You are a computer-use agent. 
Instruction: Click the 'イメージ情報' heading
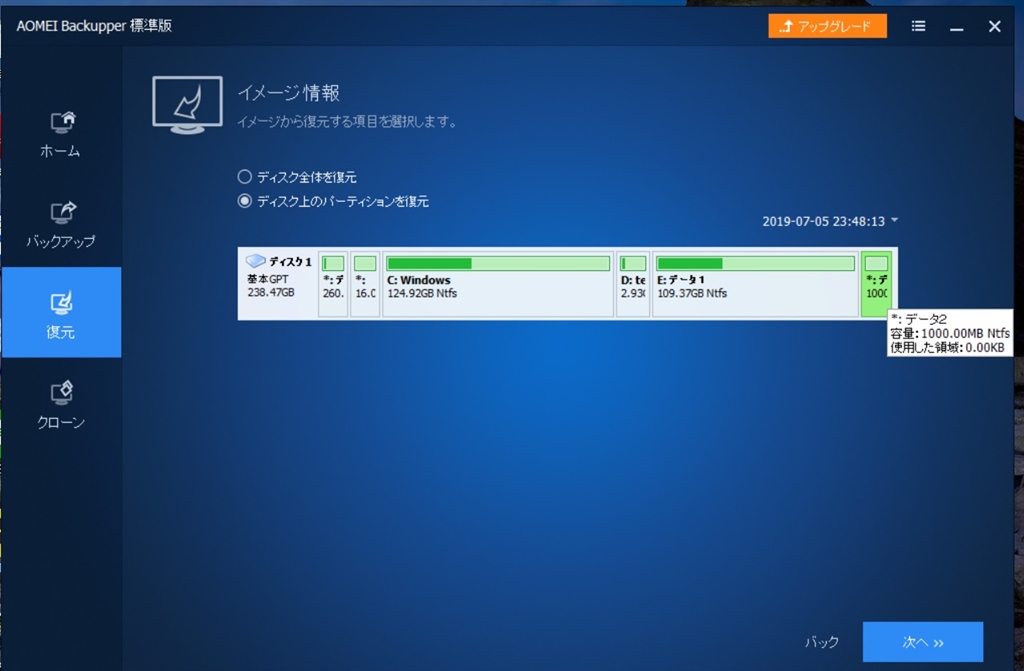coord(288,93)
